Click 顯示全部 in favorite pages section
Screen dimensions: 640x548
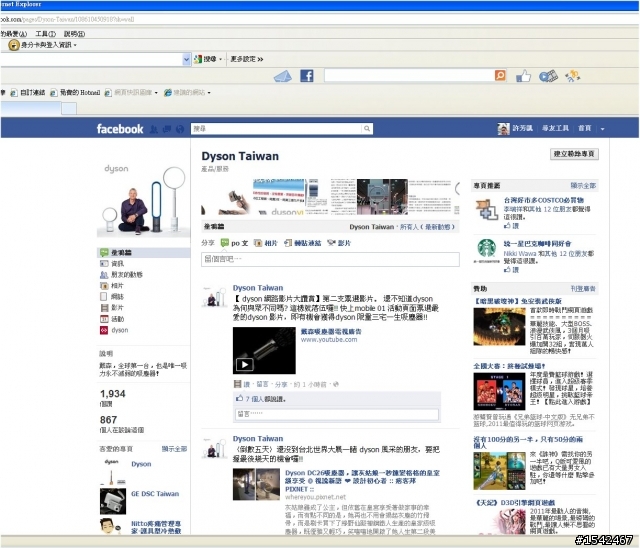(174, 449)
